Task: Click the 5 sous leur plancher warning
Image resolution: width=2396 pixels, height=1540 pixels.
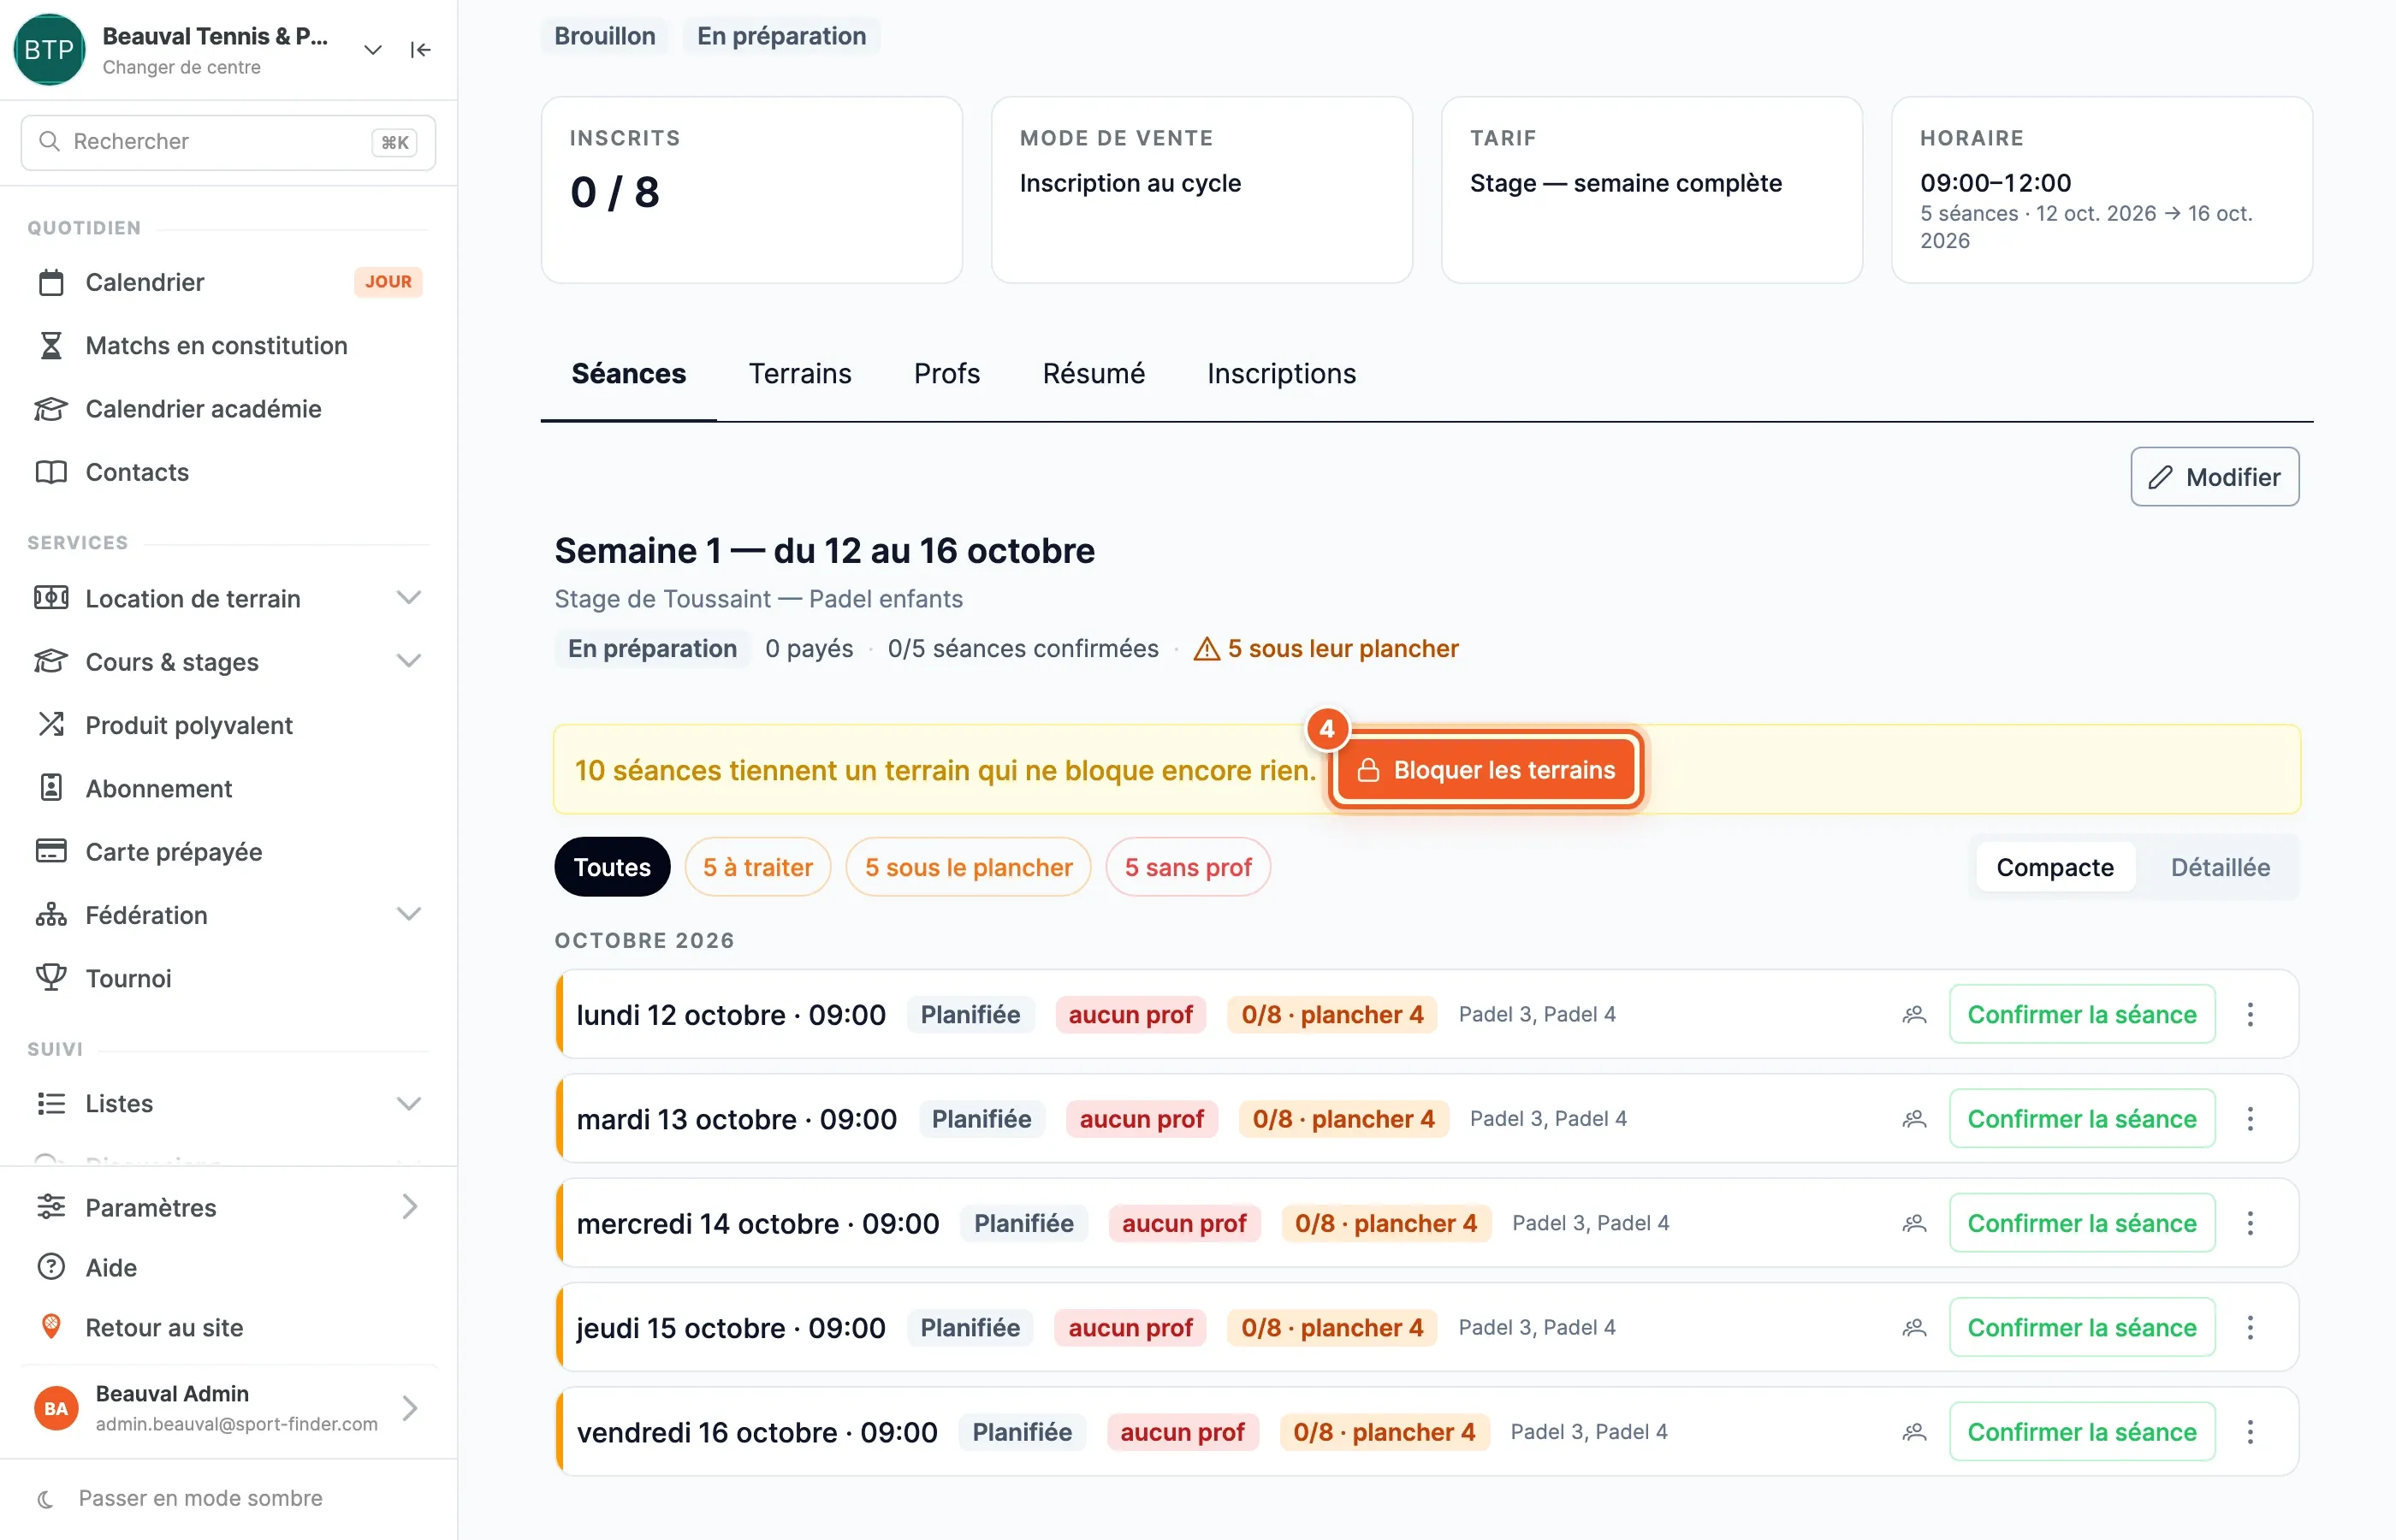Action: pyautogui.click(x=1326, y=649)
